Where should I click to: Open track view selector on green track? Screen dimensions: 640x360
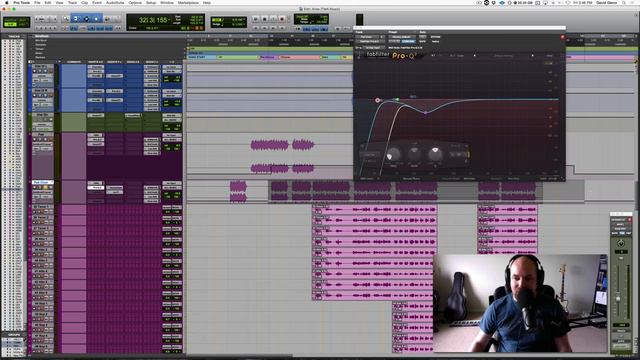42,124
